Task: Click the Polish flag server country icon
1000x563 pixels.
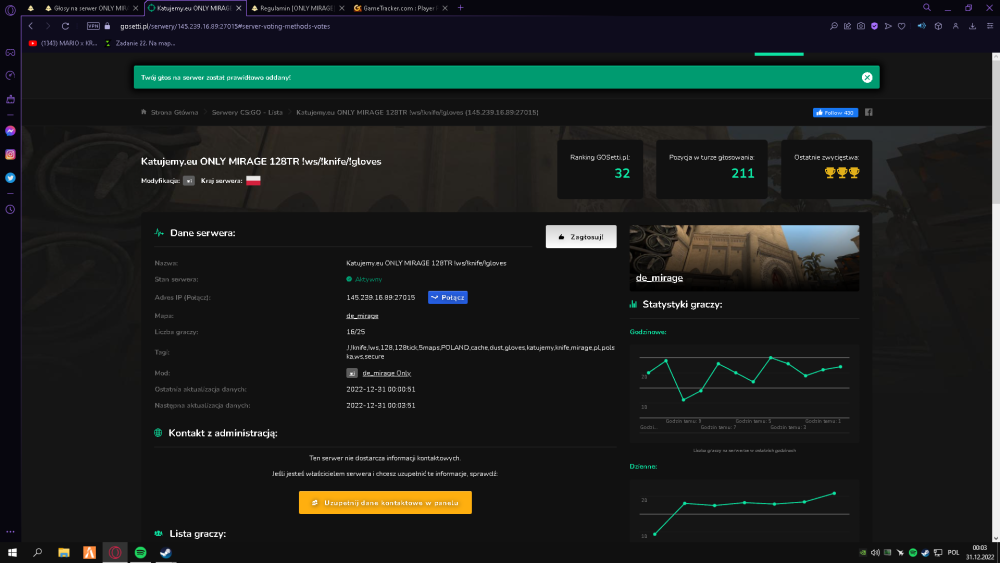Action: 253,180
